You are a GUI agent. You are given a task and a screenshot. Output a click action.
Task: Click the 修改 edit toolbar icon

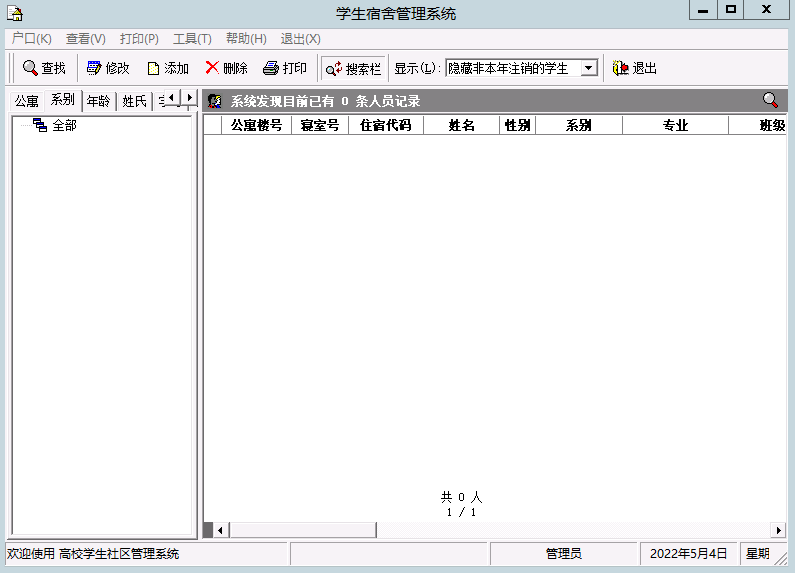(x=94, y=68)
